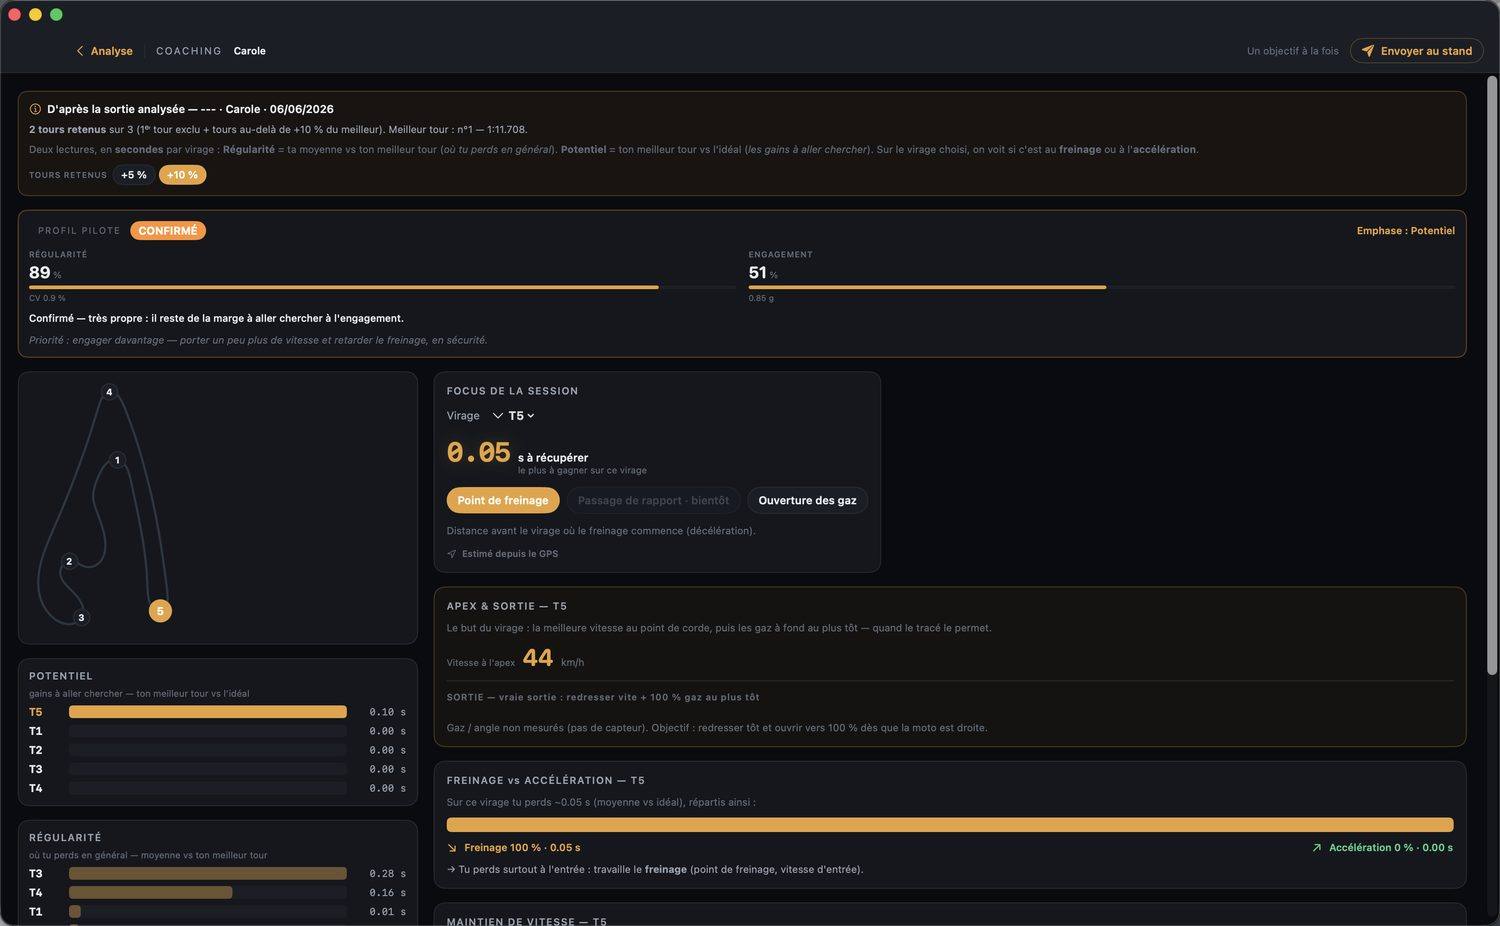Click the 0.05 s à récupérer value

tap(479, 453)
